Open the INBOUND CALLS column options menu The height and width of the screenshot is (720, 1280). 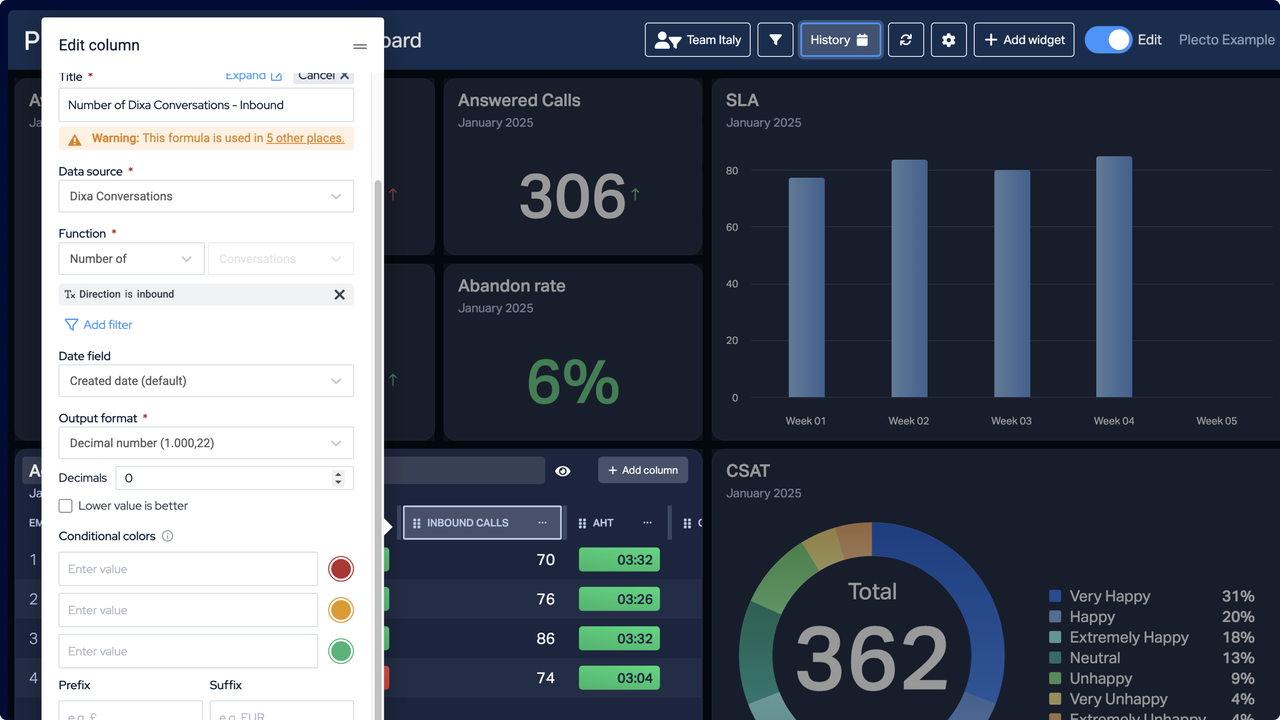point(542,523)
